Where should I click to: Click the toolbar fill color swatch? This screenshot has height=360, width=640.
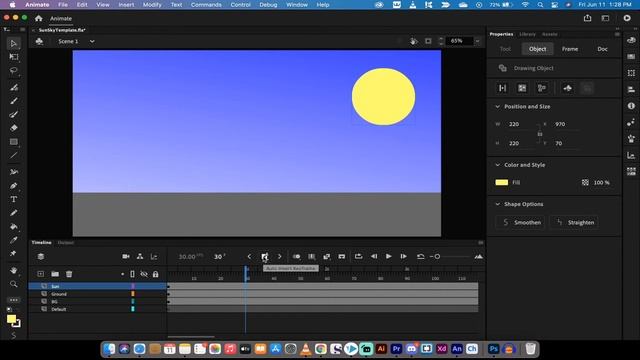[11, 319]
